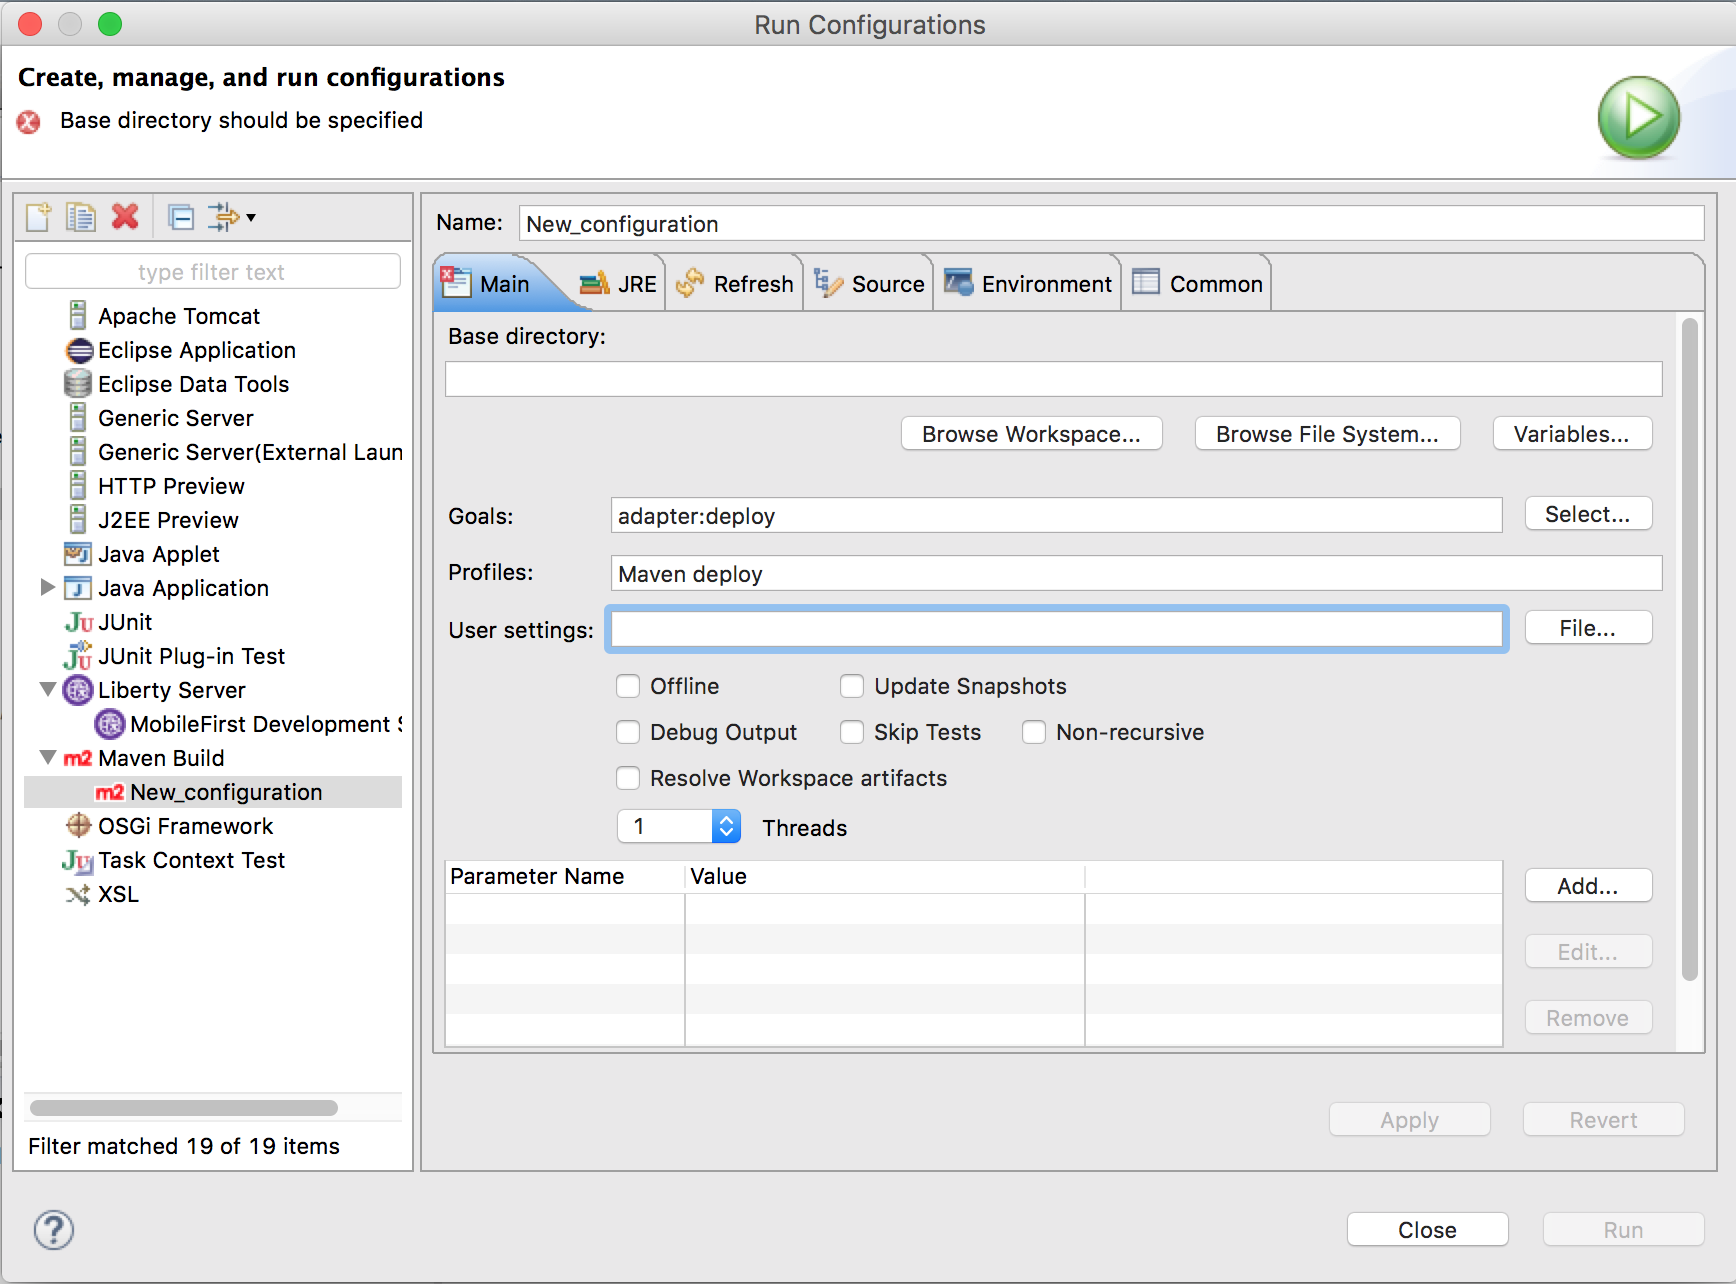Enable the Update Snapshots checkbox

point(852,686)
